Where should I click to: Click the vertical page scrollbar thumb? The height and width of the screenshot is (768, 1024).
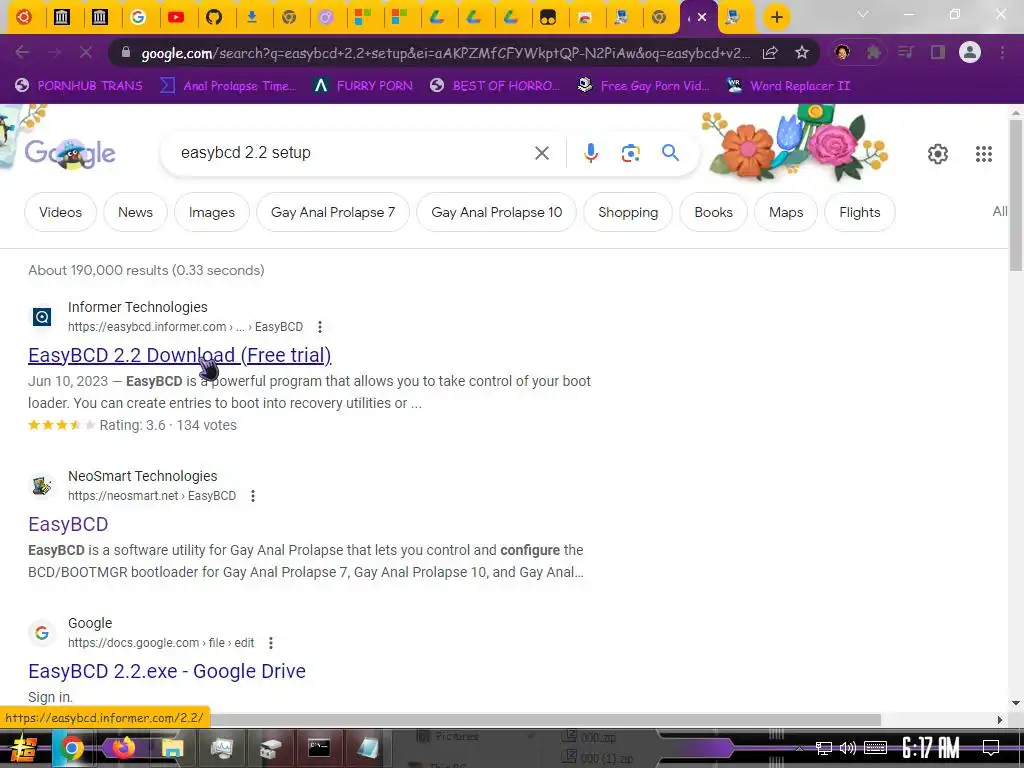1016,194
